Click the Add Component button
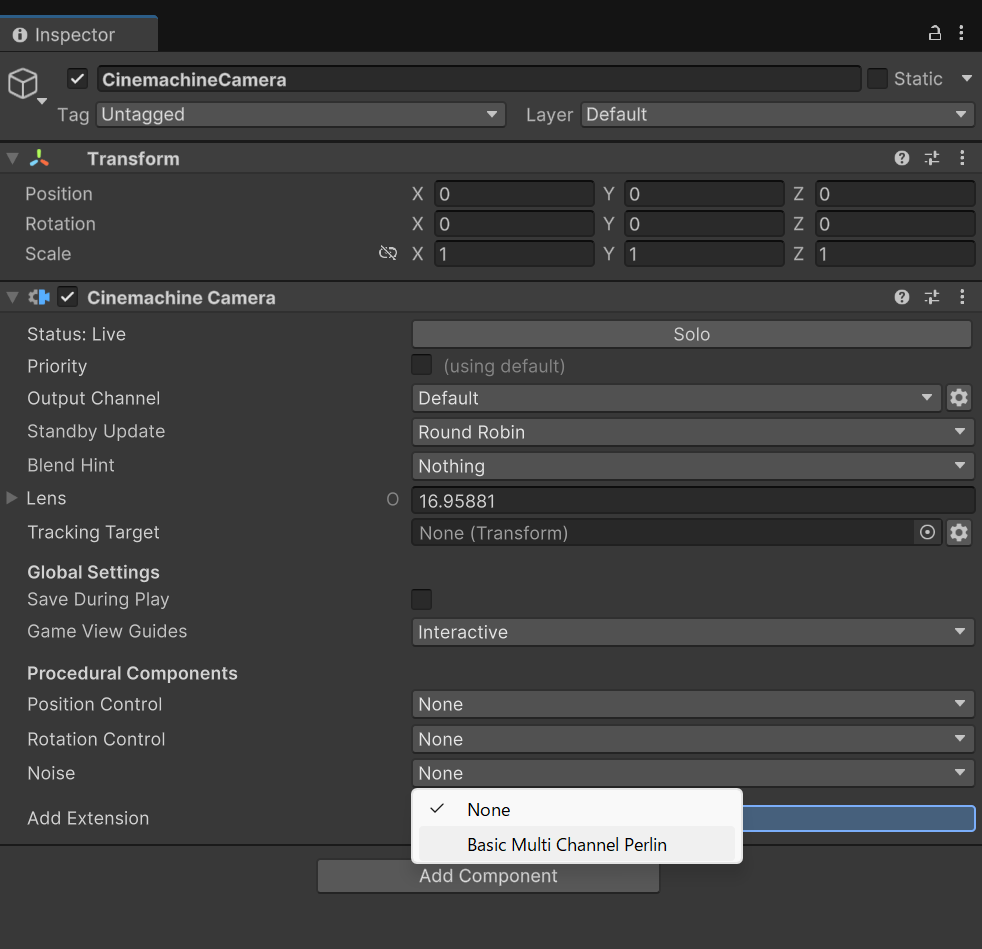982x949 pixels. (488, 876)
